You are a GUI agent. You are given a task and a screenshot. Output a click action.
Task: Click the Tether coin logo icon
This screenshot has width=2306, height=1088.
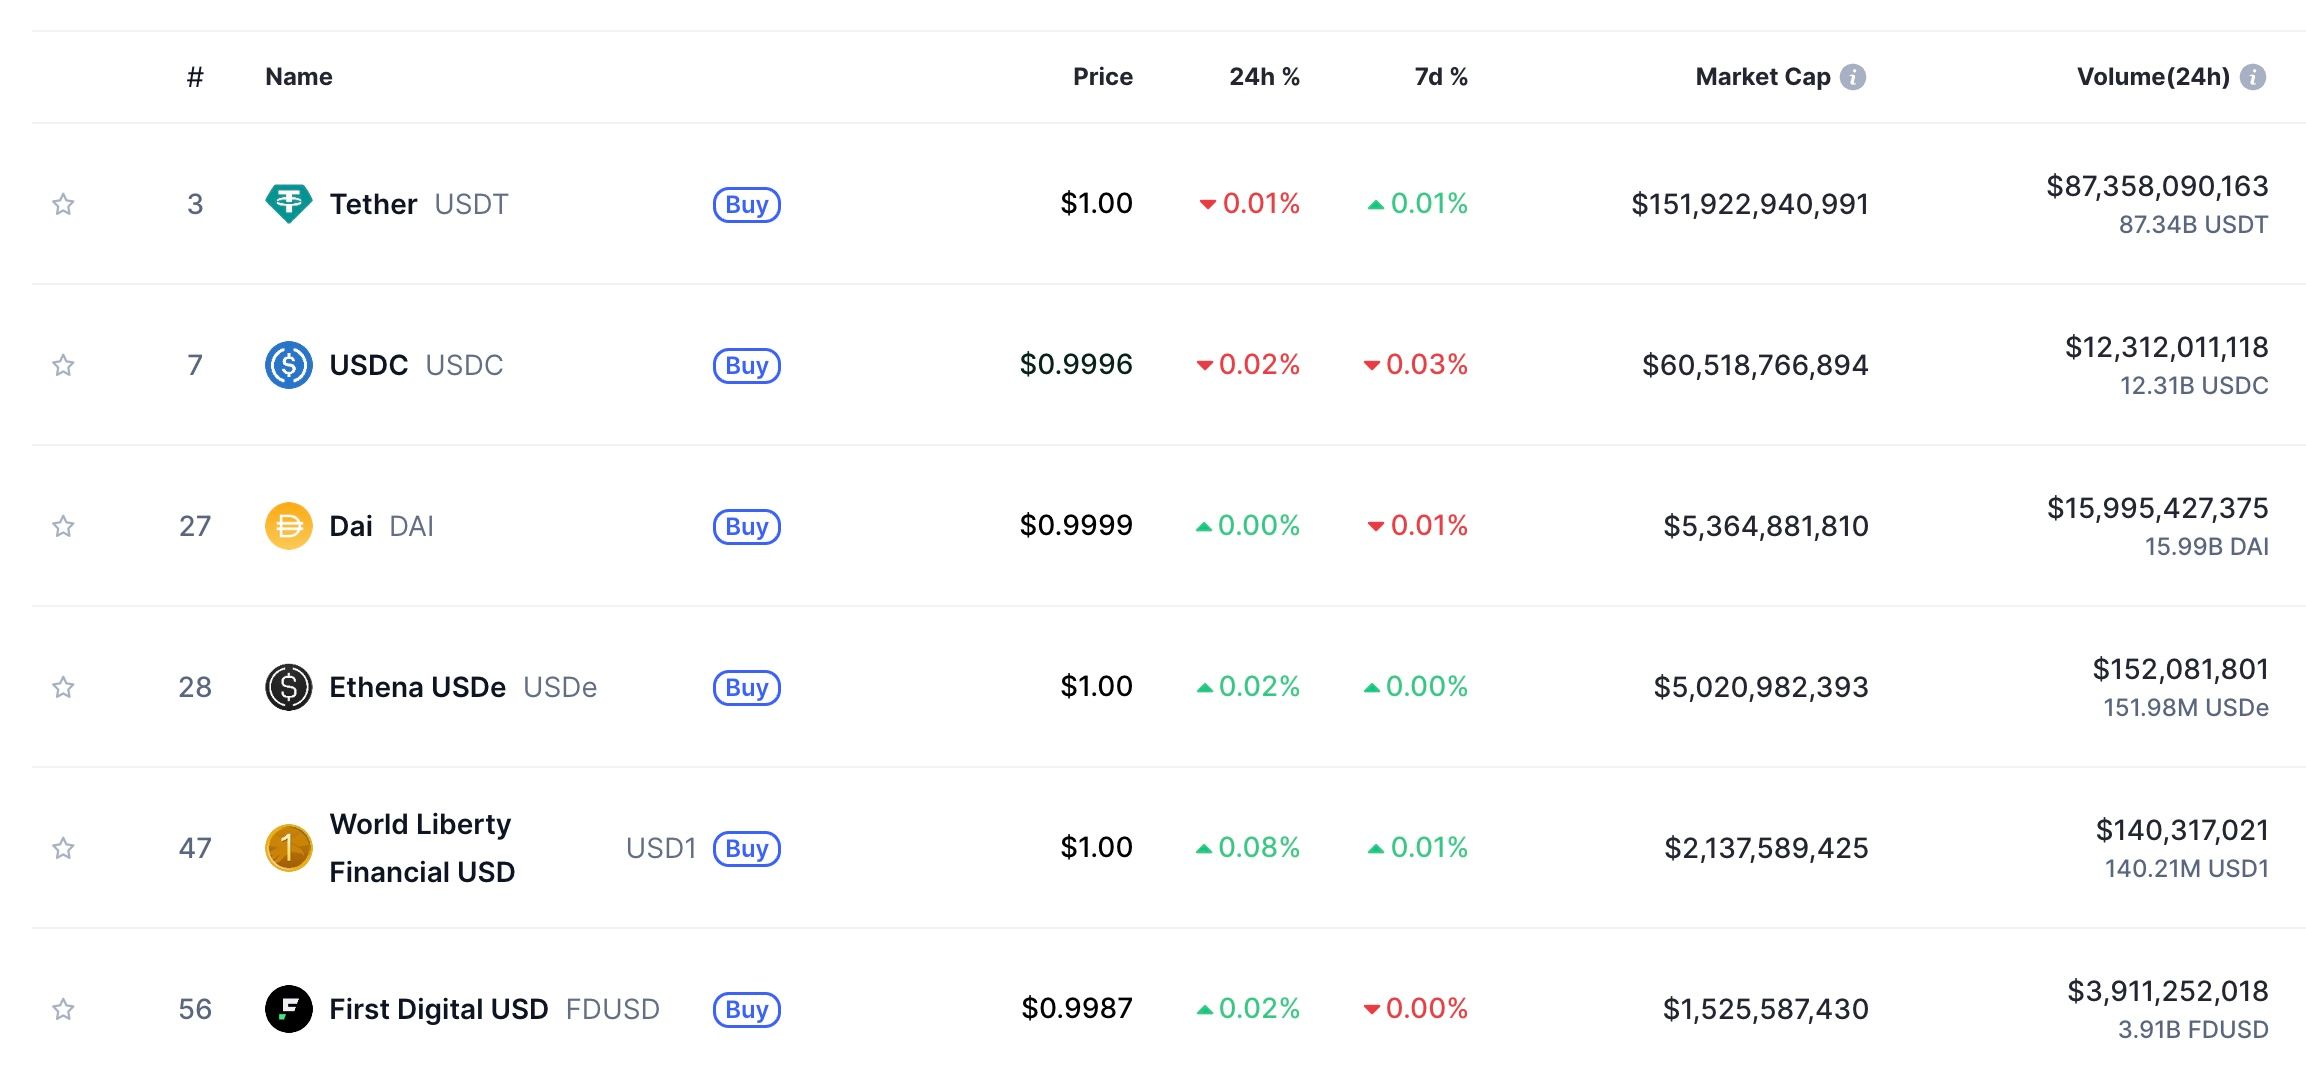288,204
